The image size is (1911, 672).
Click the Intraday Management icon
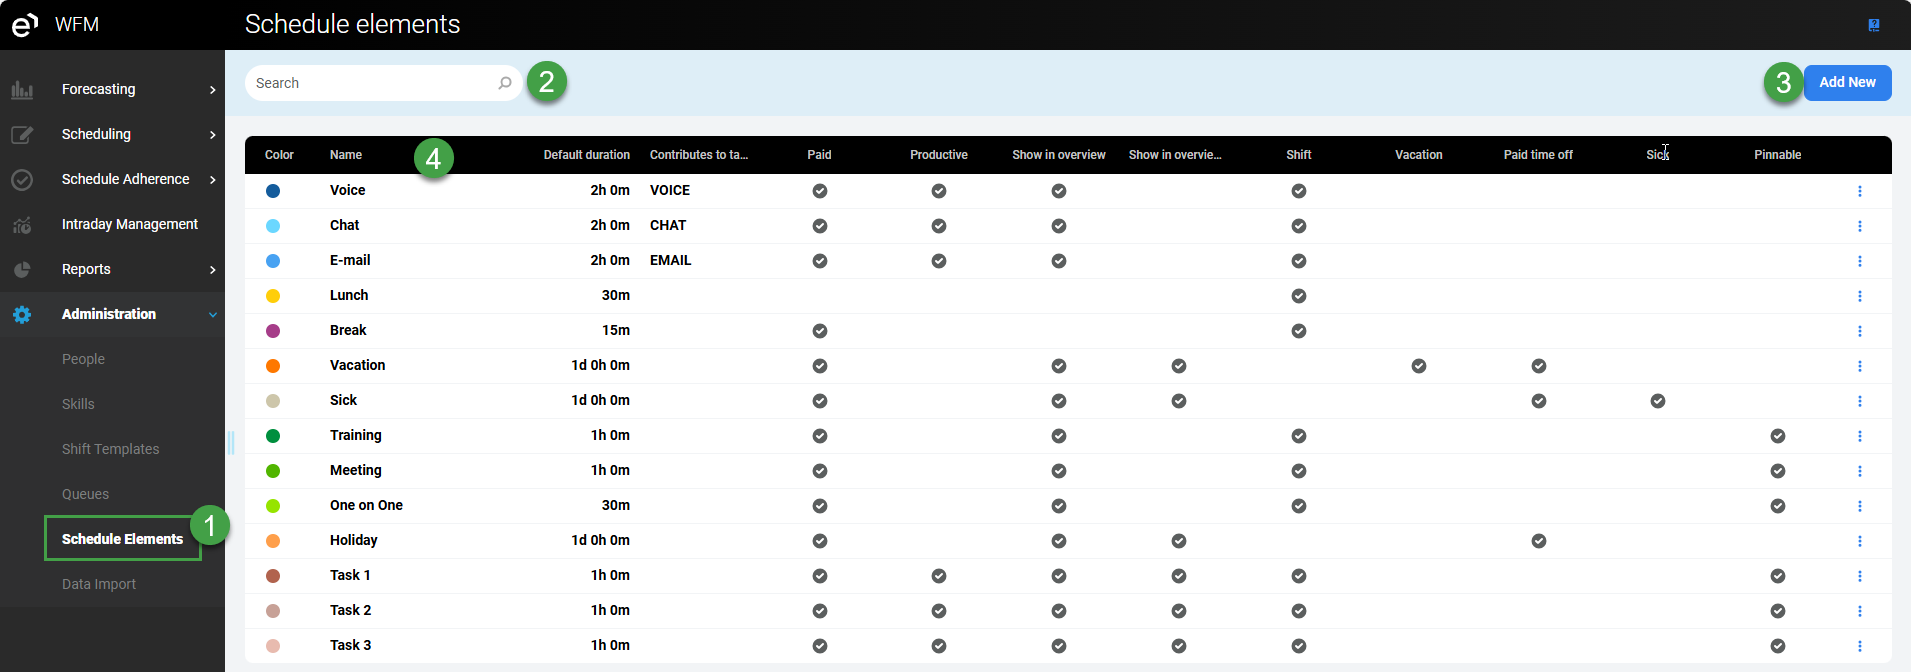click(x=22, y=225)
